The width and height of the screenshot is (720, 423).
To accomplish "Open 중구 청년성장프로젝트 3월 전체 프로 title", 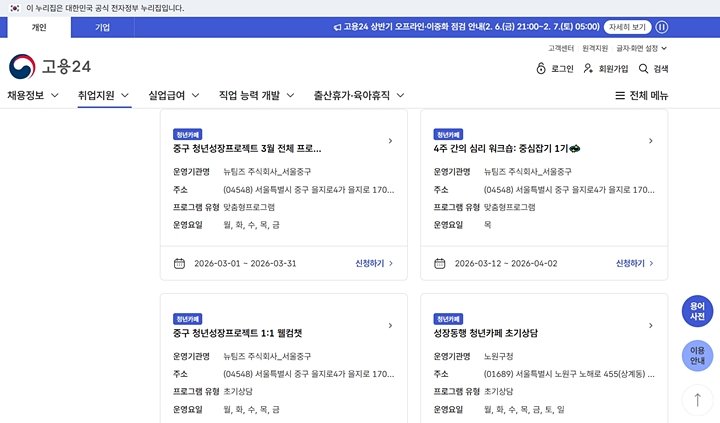I will (247, 148).
